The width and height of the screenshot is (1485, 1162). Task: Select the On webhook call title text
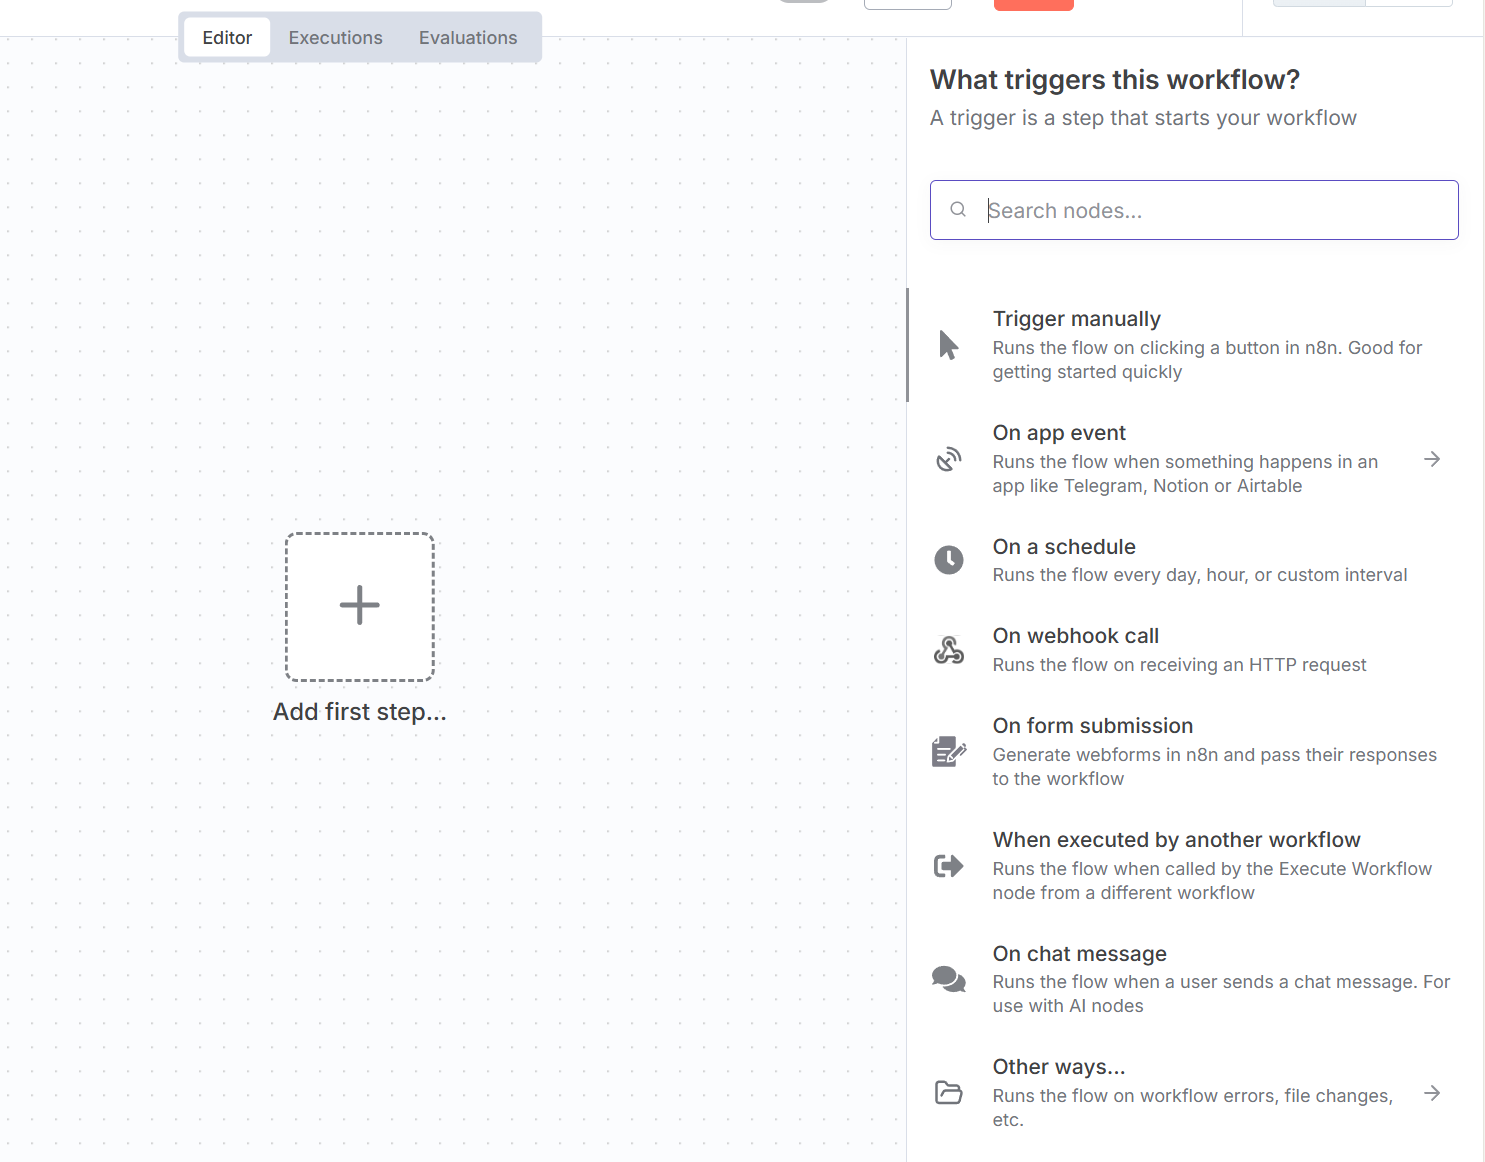(1075, 636)
